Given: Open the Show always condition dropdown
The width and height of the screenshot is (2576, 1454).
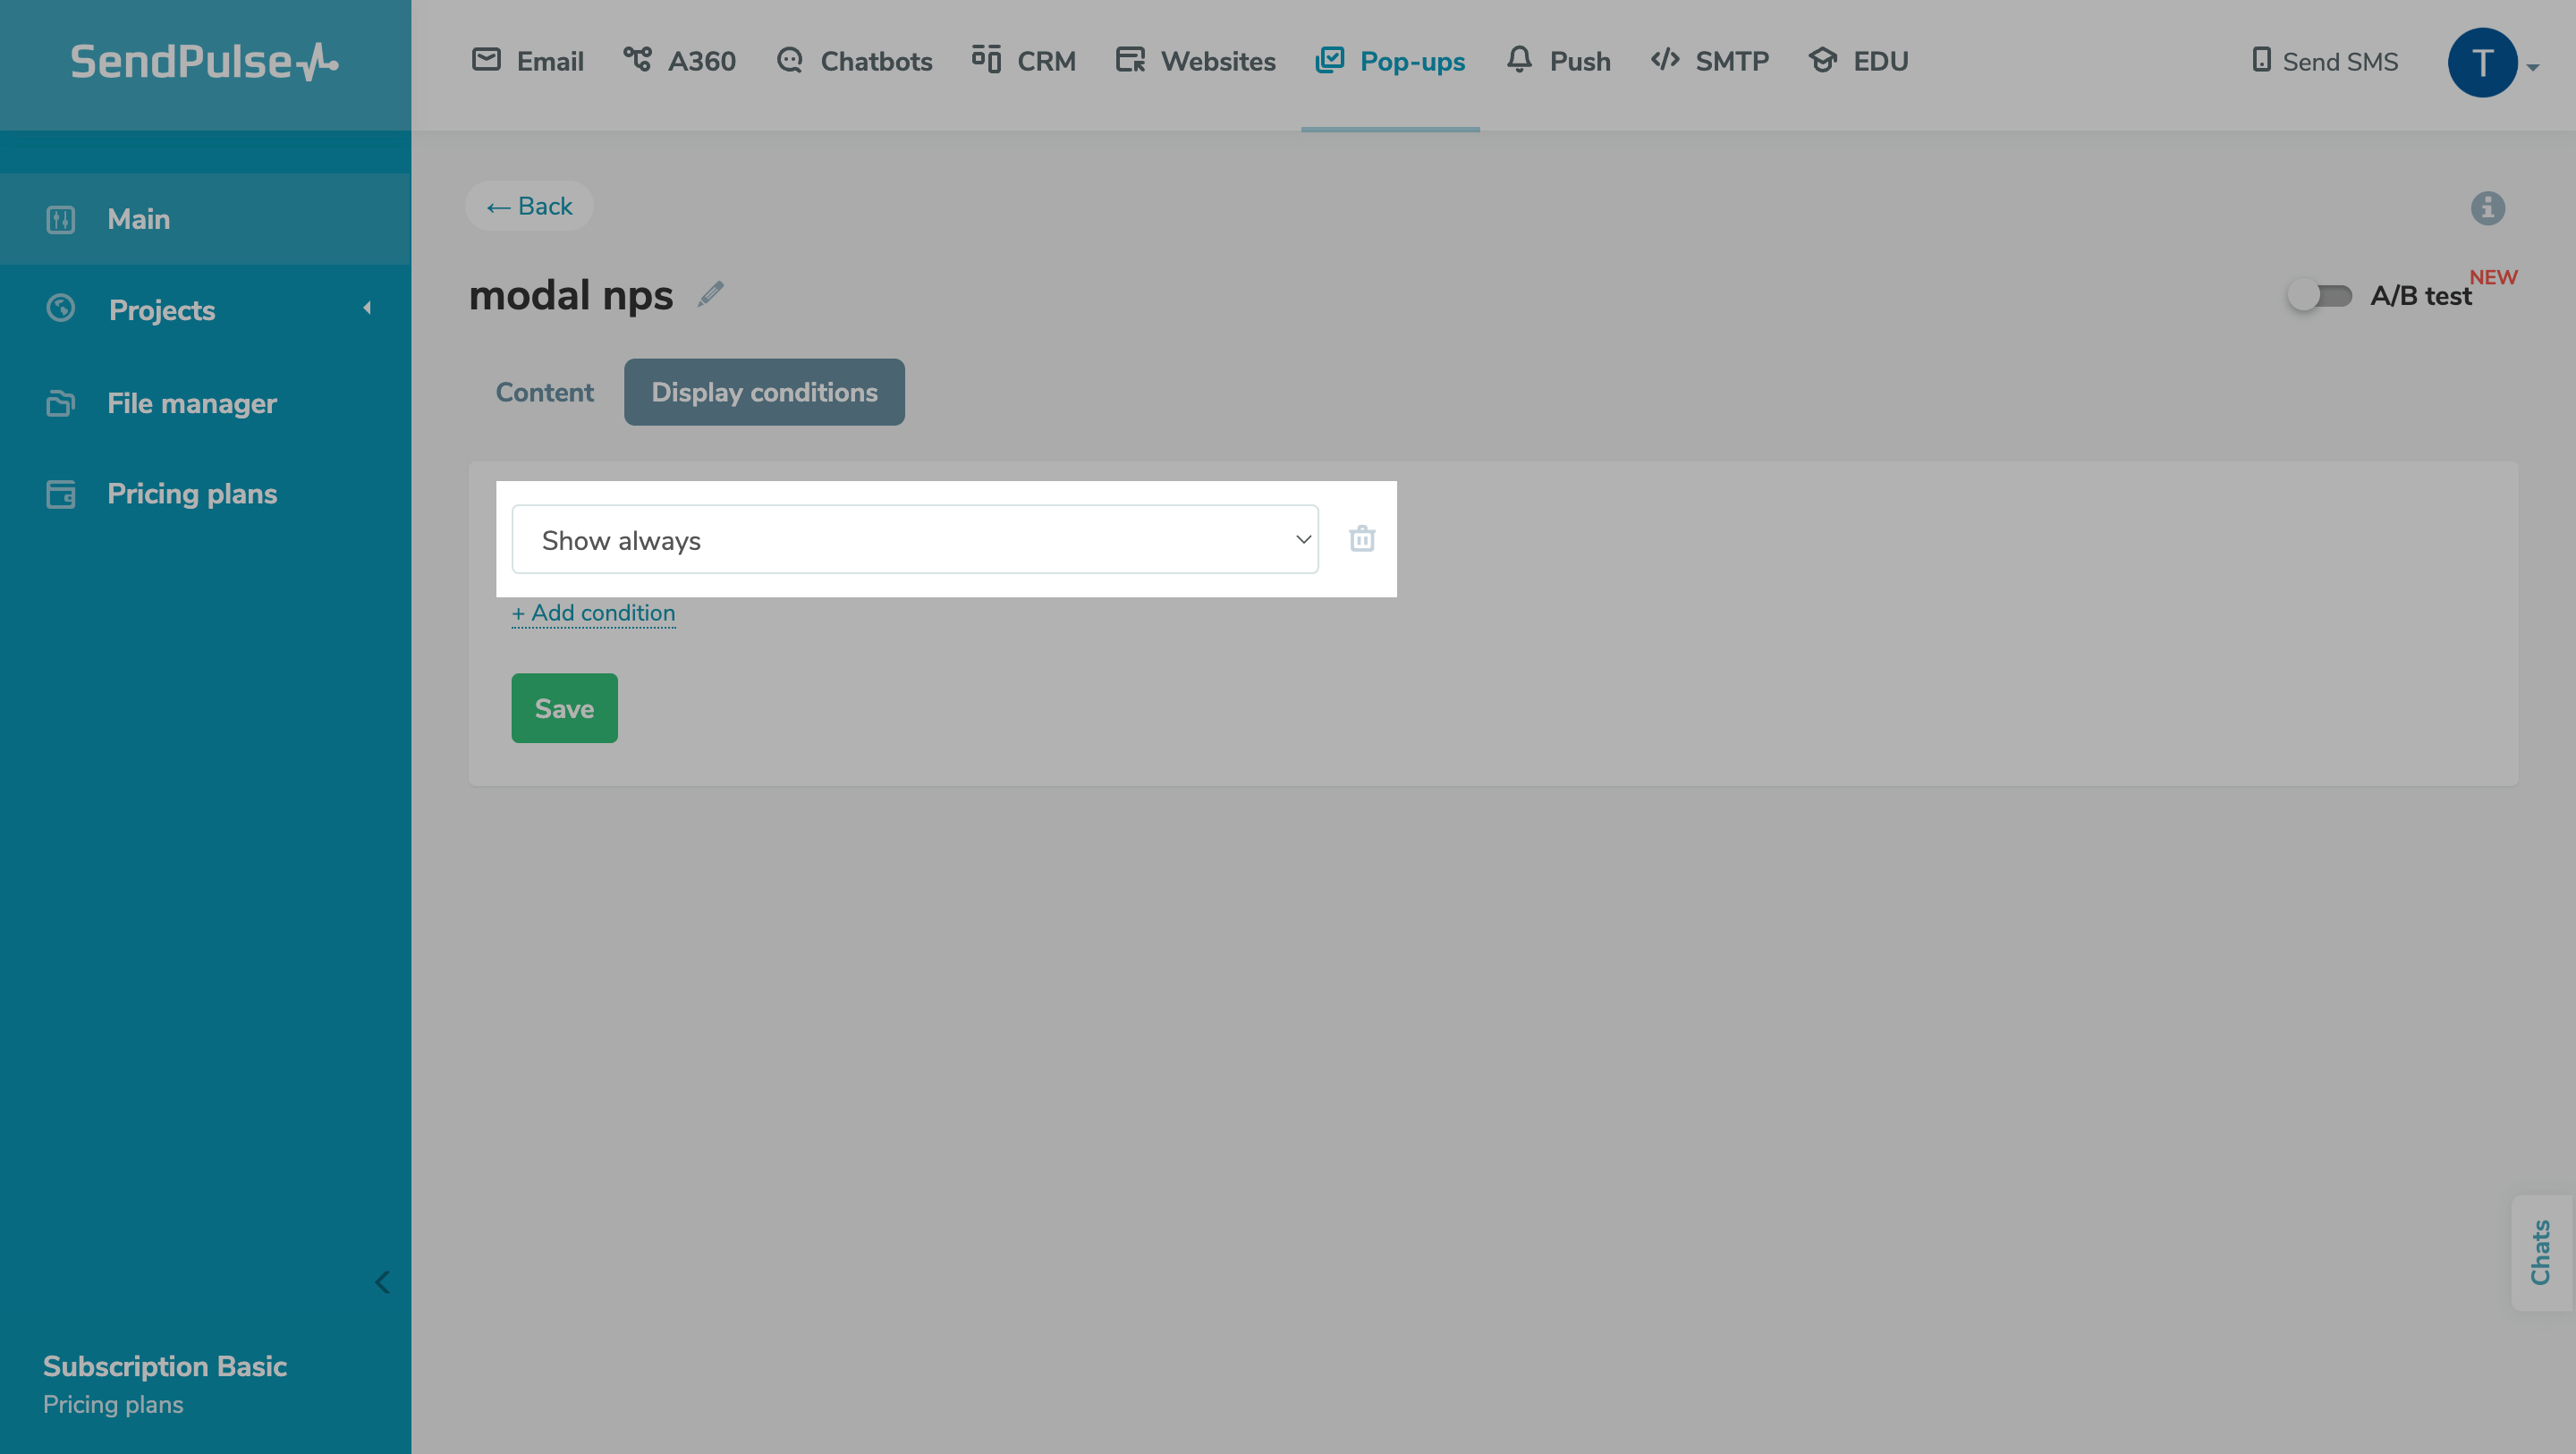Looking at the screenshot, I should (x=914, y=540).
